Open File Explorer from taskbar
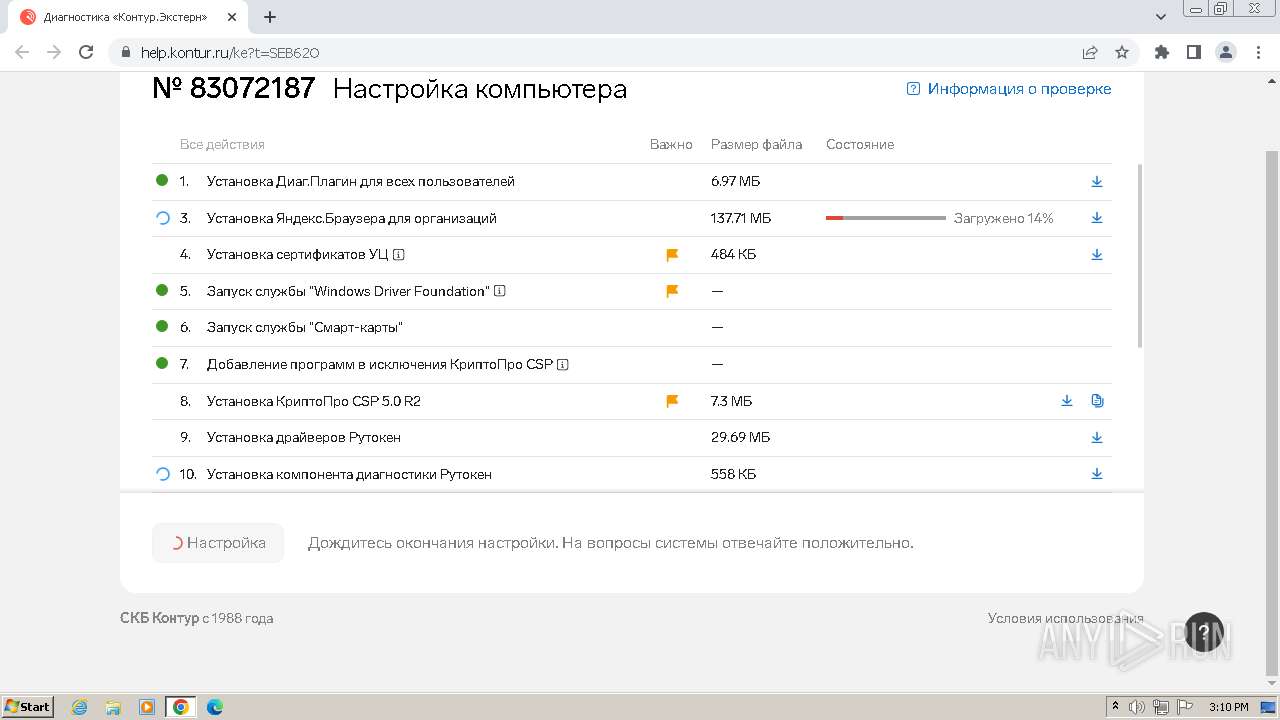Image resolution: width=1280 pixels, height=720 pixels. point(113,707)
